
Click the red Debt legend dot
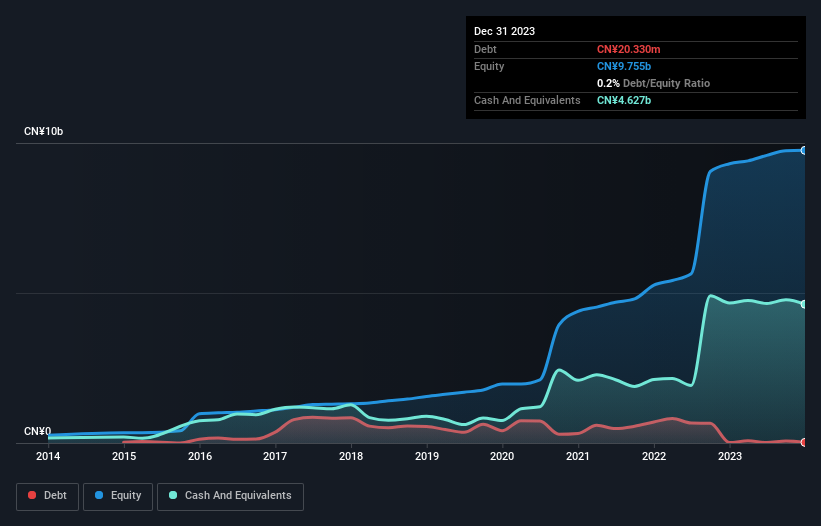tap(32, 495)
